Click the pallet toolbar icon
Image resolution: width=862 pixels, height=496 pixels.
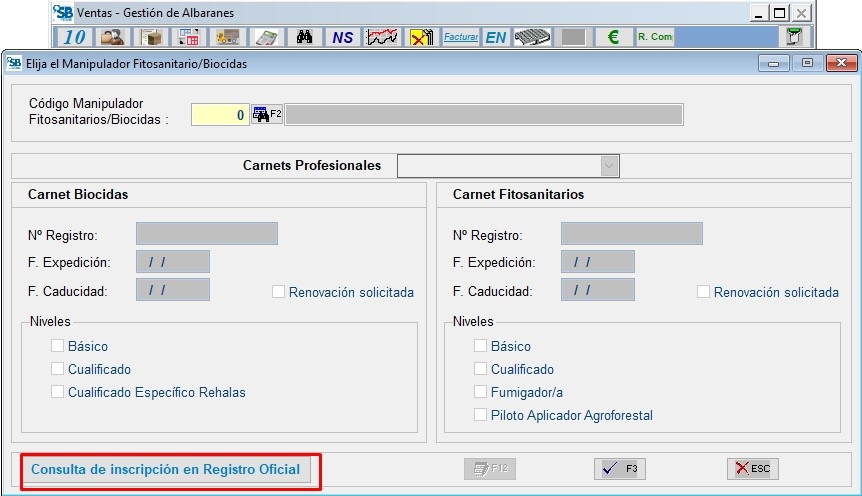[532, 37]
